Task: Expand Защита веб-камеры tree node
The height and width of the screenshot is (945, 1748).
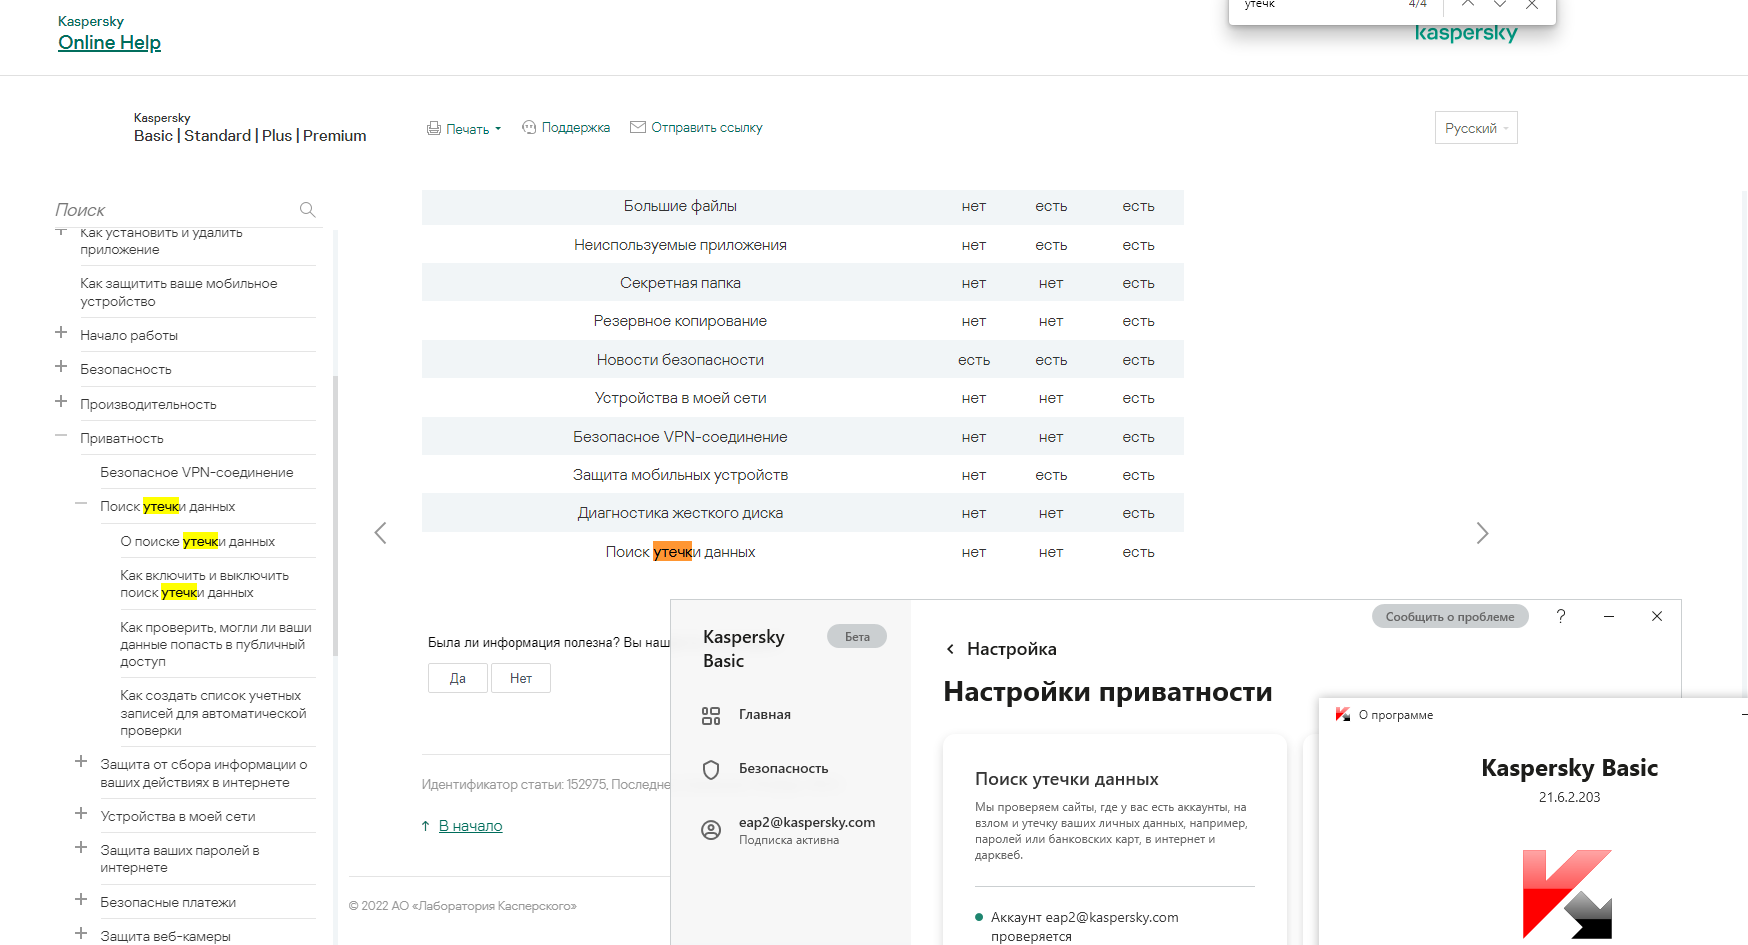Action: pos(81,934)
